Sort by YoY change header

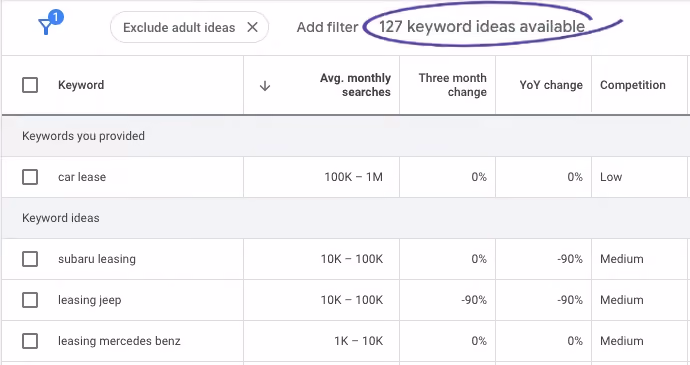(551, 85)
